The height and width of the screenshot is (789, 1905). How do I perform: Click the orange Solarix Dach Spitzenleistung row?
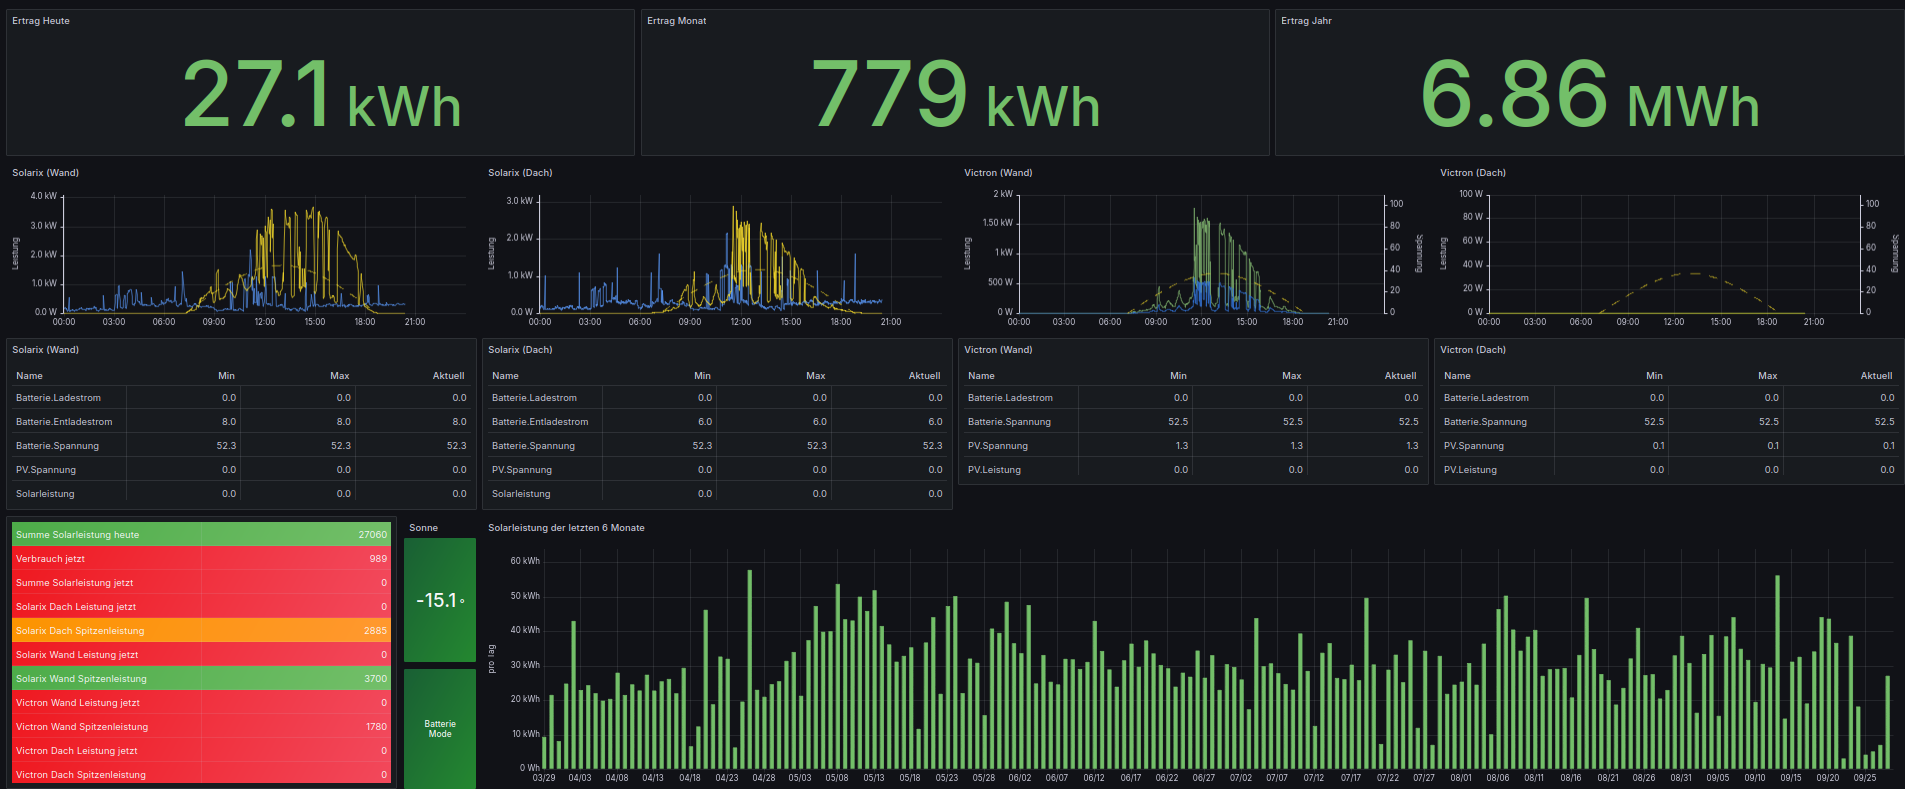200,631
